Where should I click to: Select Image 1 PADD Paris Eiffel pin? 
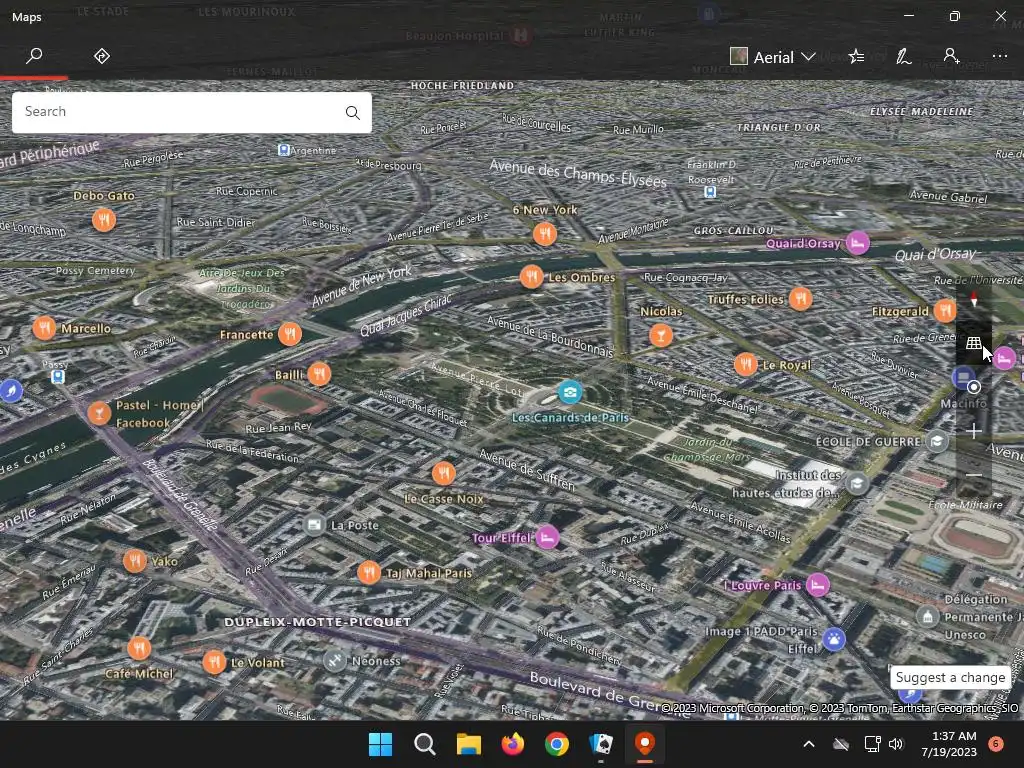834,639
